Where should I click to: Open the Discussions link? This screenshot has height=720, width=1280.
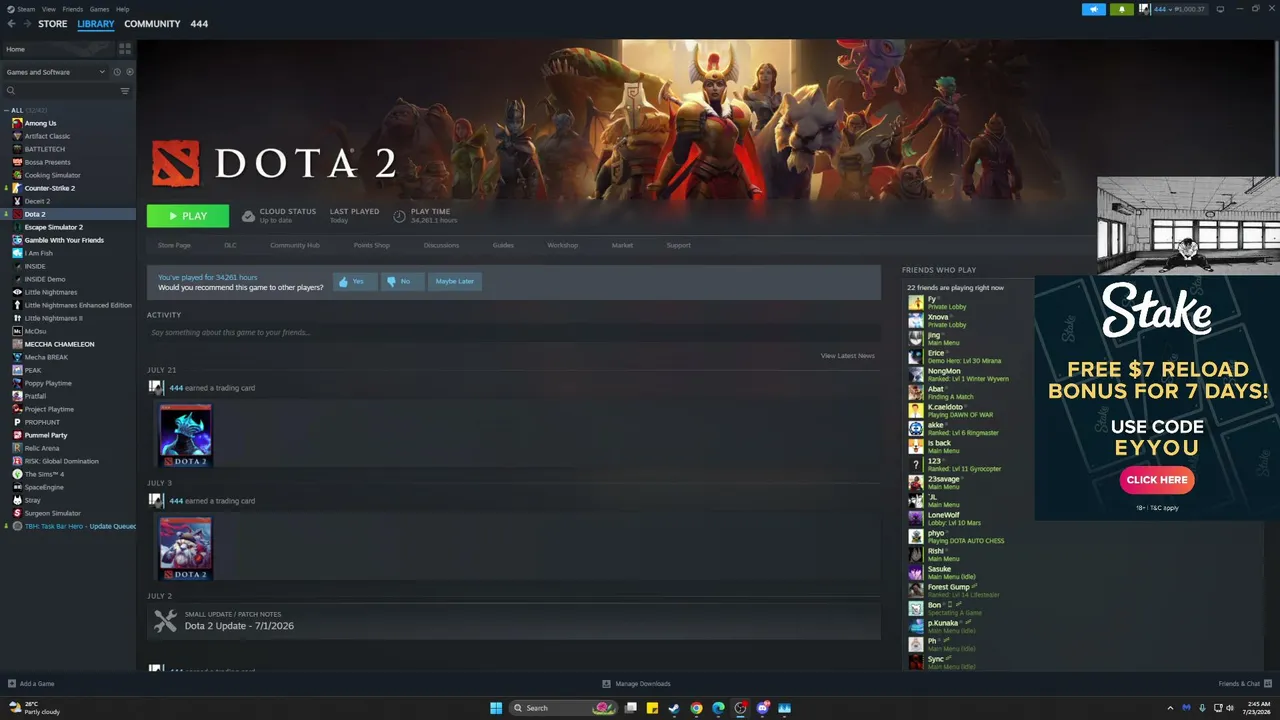(441, 245)
